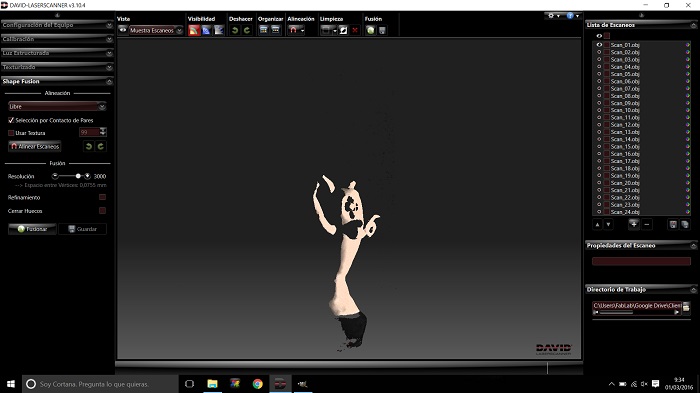The height and width of the screenshot is (393, 700).
Task: Click the undo arrow under Deshacer
Action: coord(235,30)
